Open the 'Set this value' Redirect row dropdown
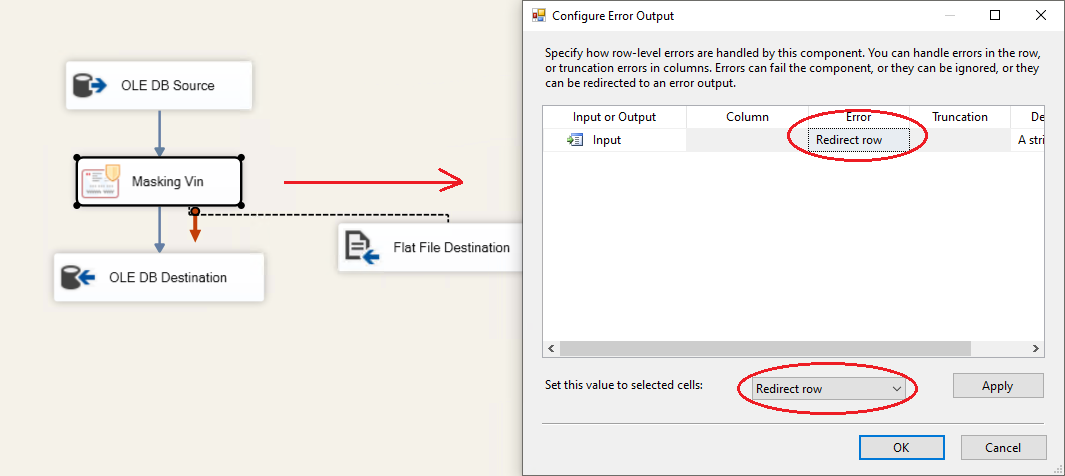This screenshot has height=476, width=1065. (828, 388)
